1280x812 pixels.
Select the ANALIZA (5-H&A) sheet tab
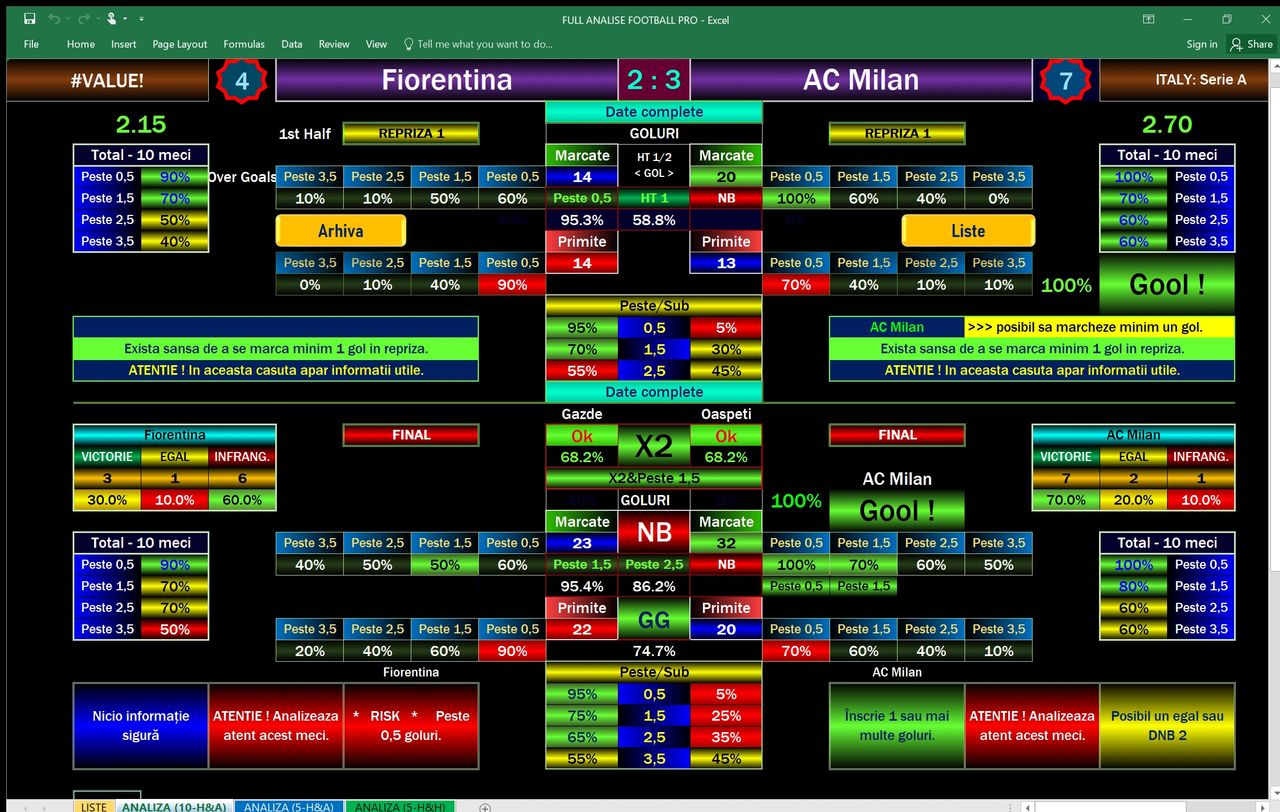pyautogui.click(x=289, y=806)
